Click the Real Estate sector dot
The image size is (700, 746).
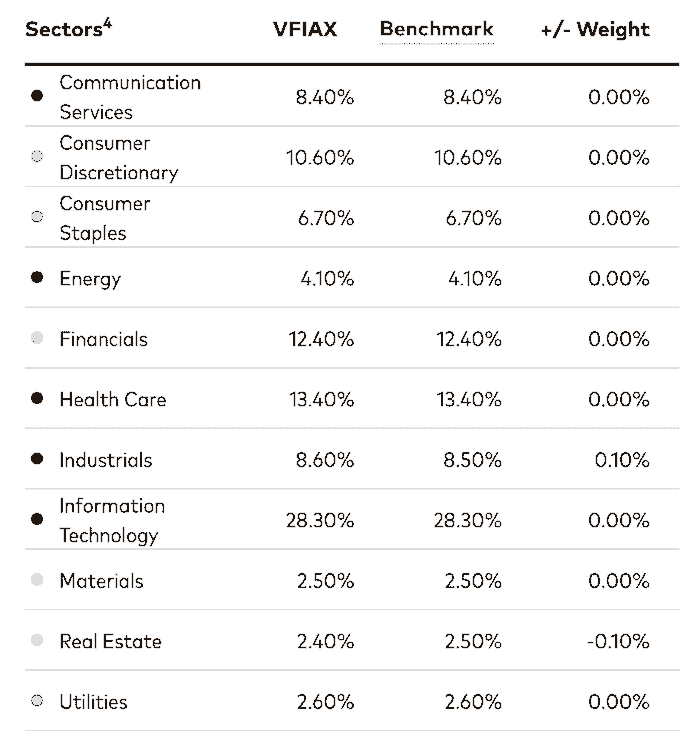point(37,641)
